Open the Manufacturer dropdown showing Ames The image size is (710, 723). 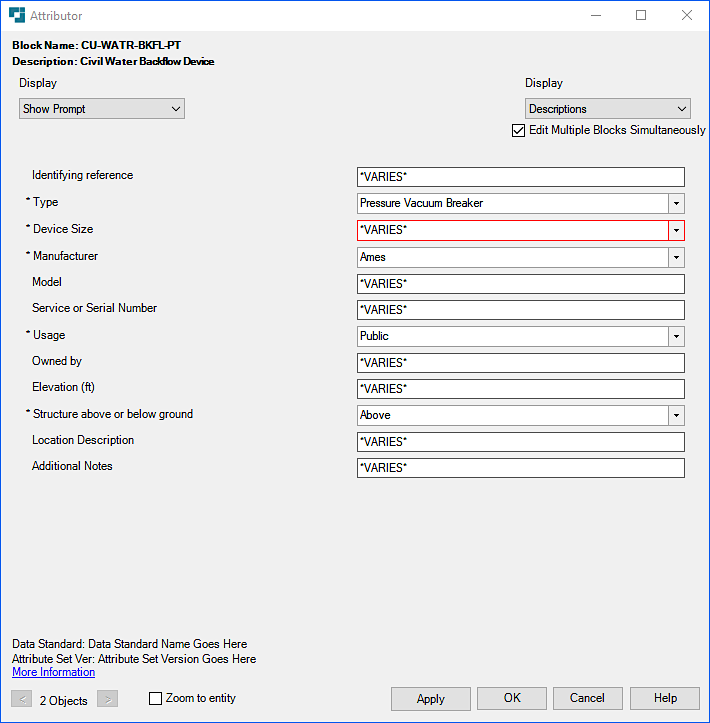676,258
